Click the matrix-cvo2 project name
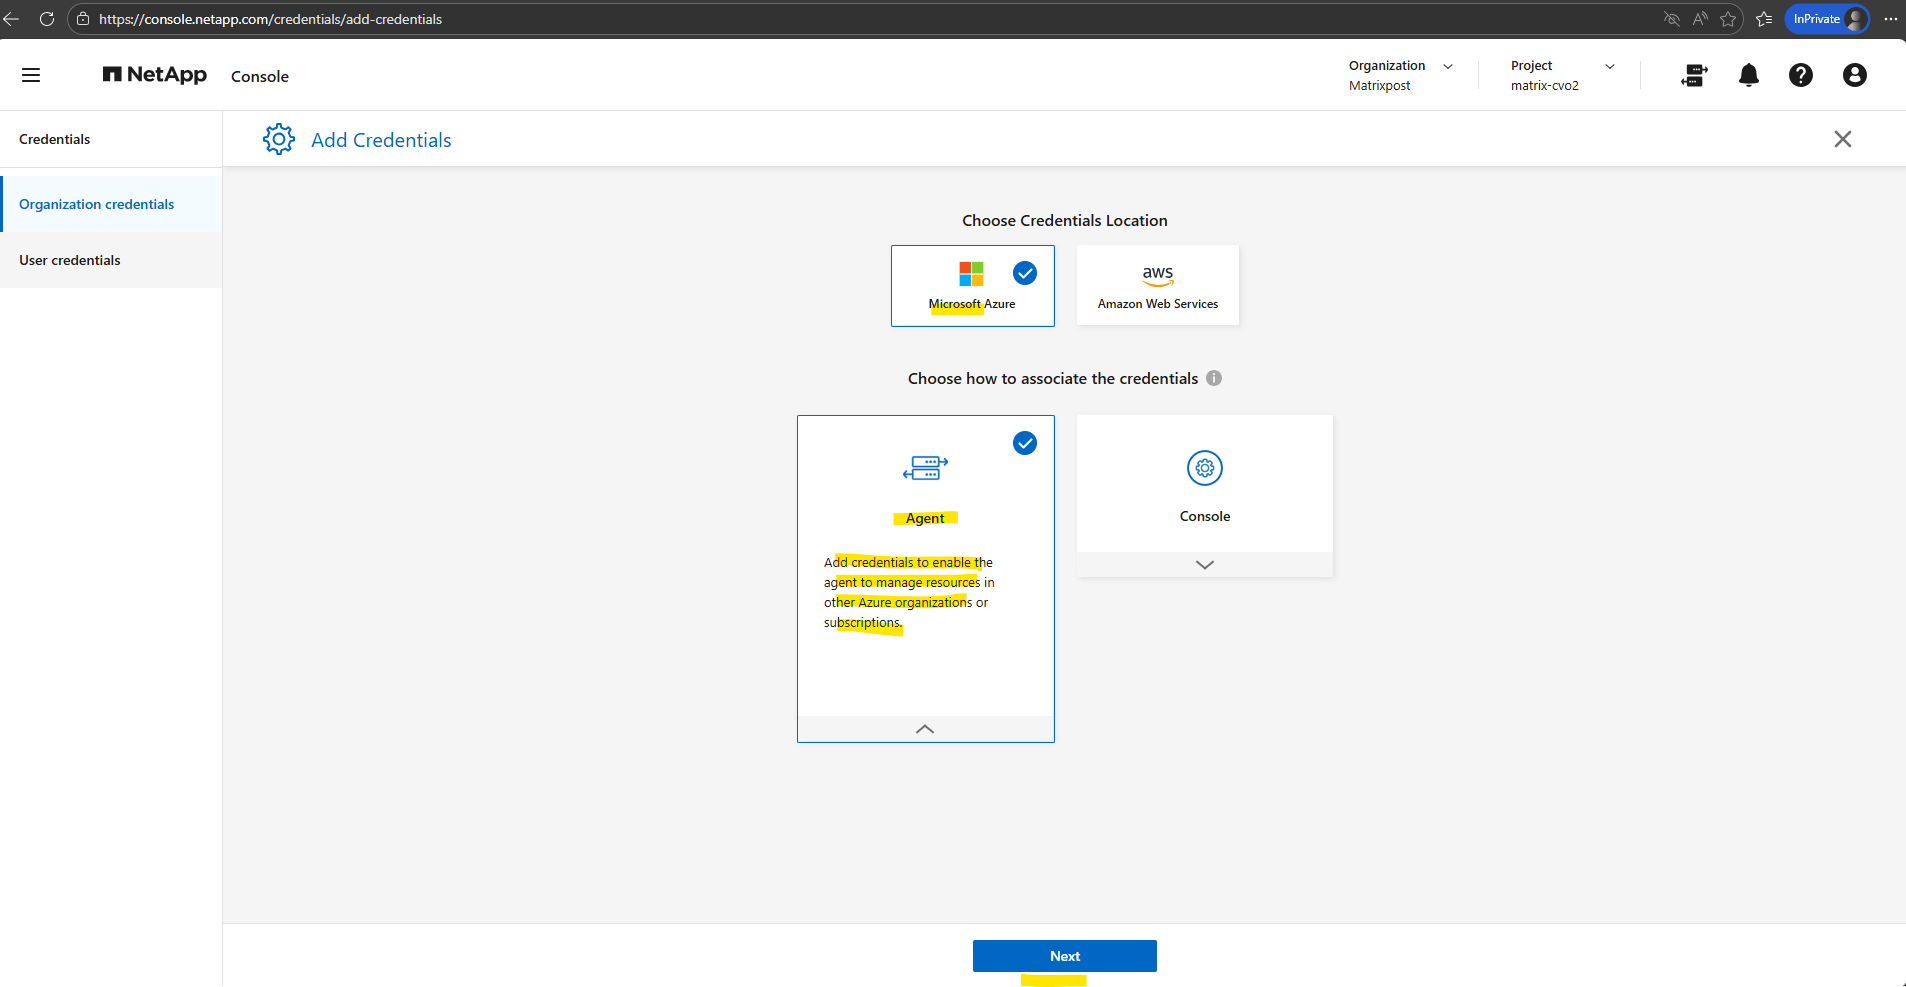This screenshot has height=987, width=1906. click(1545, 86)
